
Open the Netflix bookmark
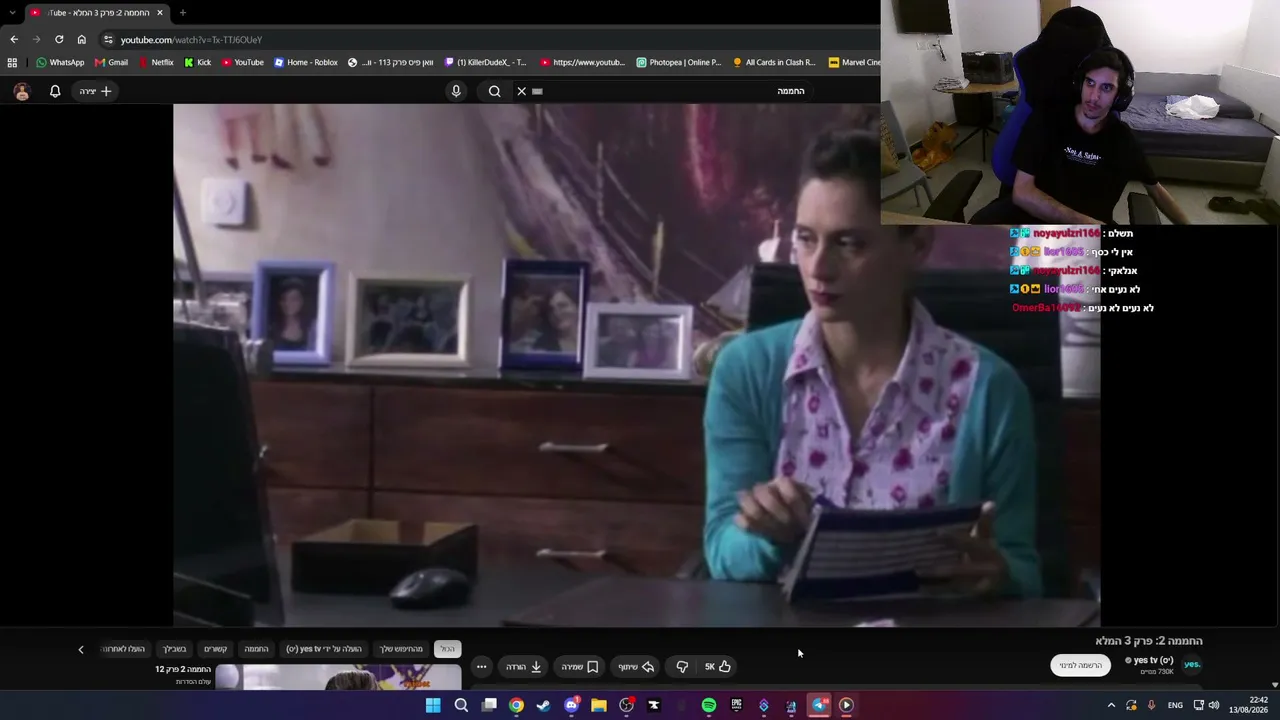pos(156,62)
